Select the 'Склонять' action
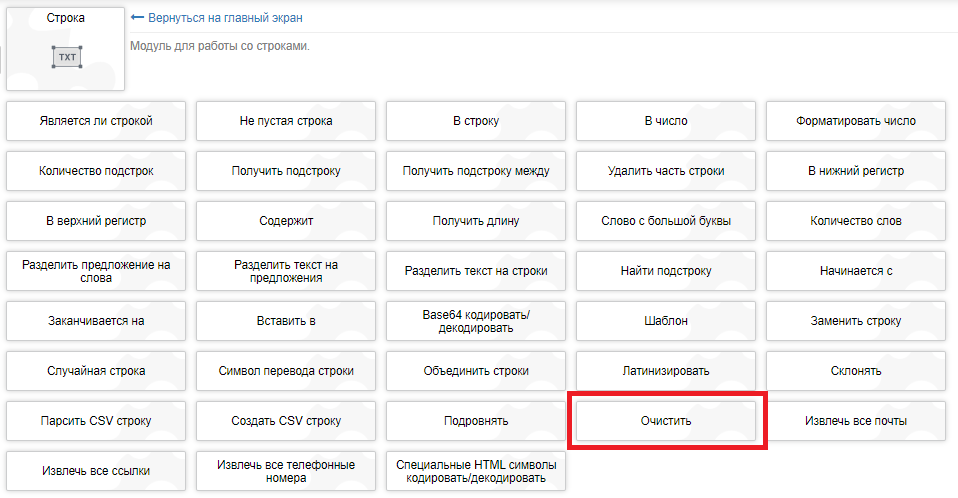Image resolution: width=958 pixels, height=498 pixels. tap(856, 372)
